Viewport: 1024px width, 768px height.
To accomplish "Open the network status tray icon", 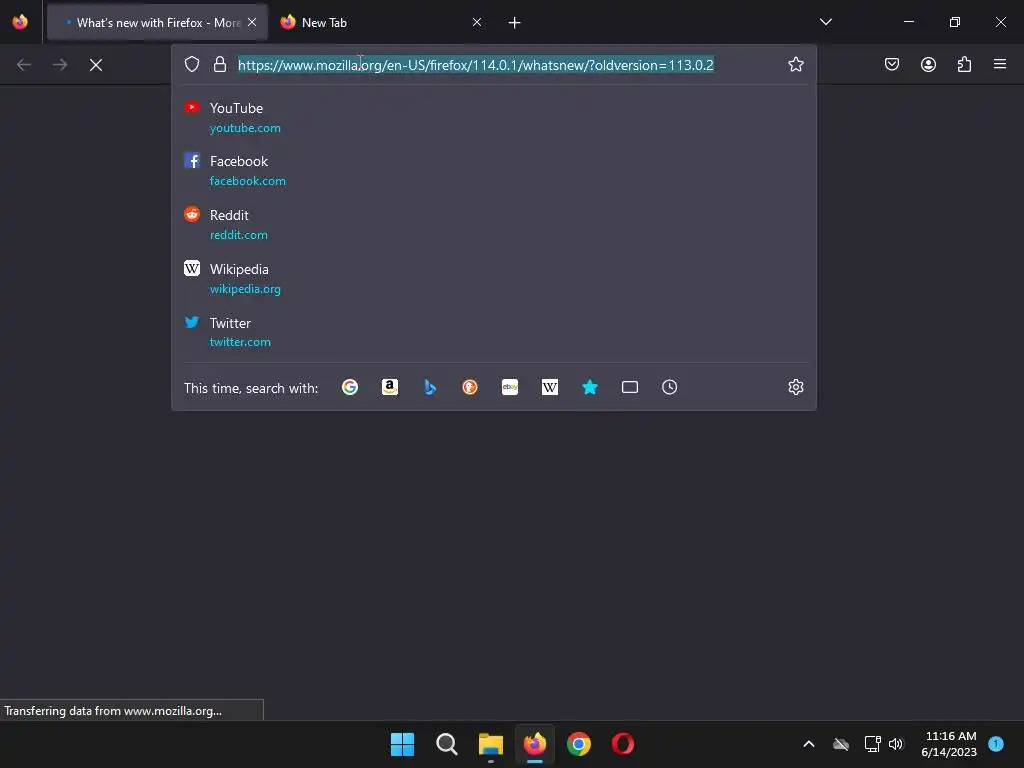I will pyautogui.click(x=872, y=744).
